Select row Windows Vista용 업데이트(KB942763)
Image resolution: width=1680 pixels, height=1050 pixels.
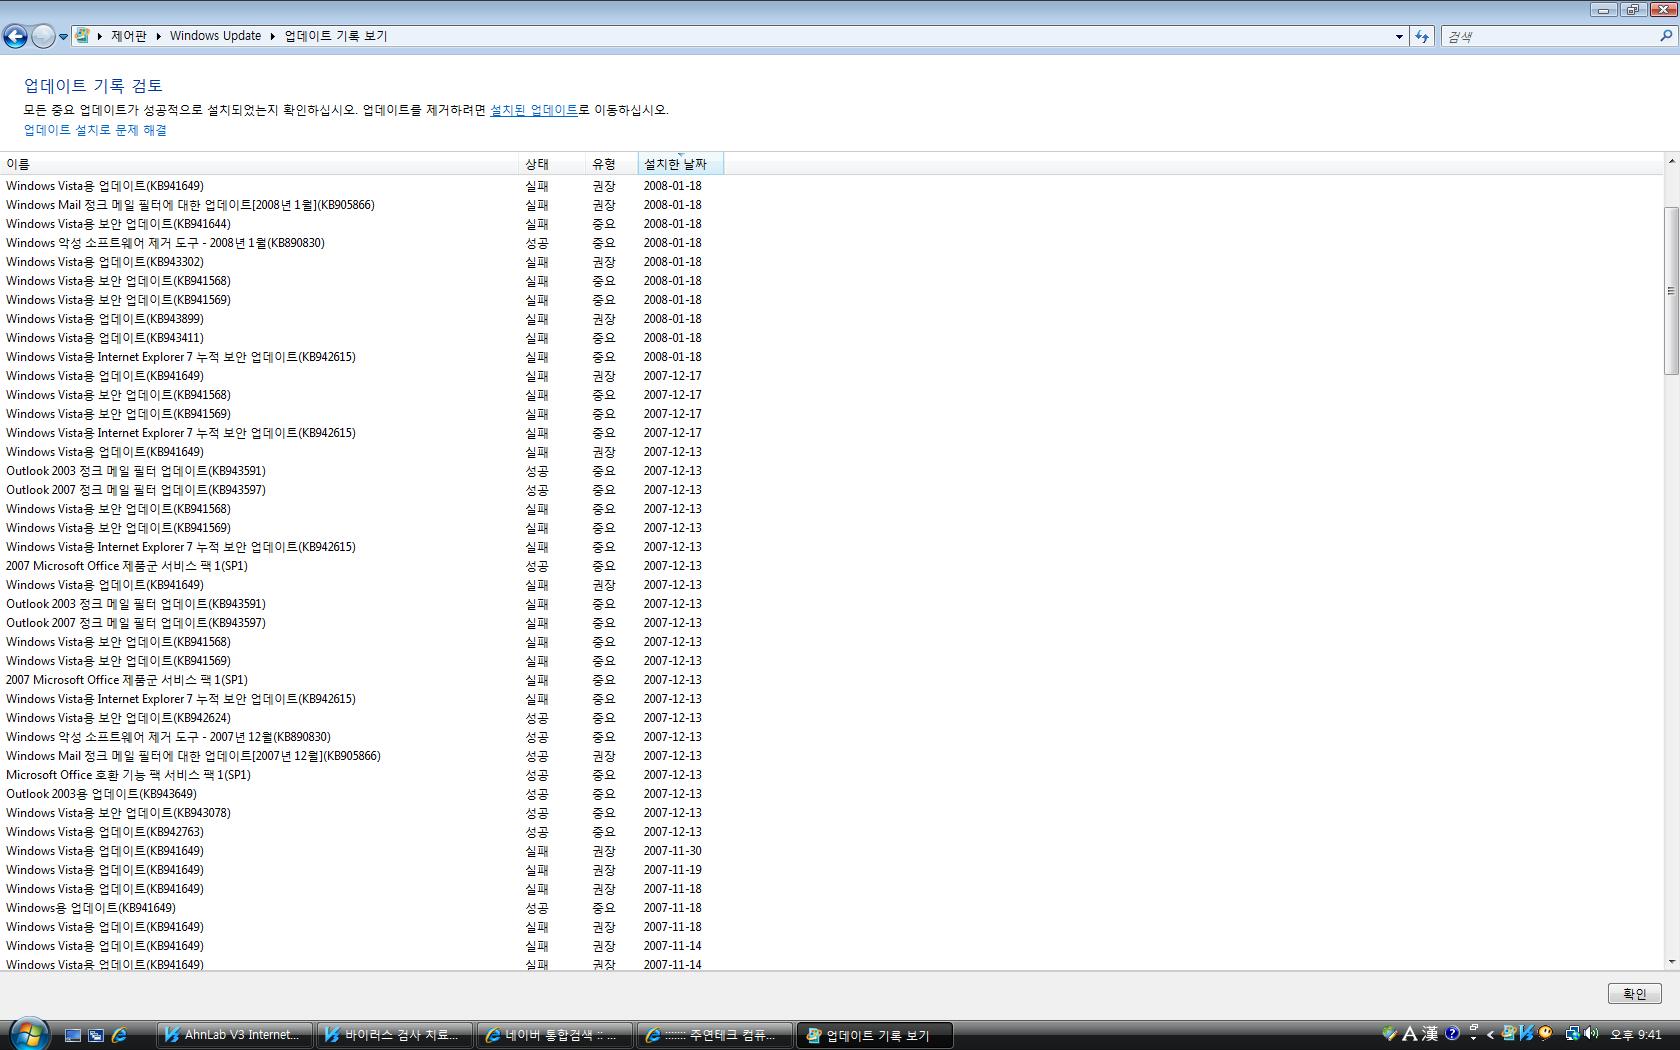point(363,832)
